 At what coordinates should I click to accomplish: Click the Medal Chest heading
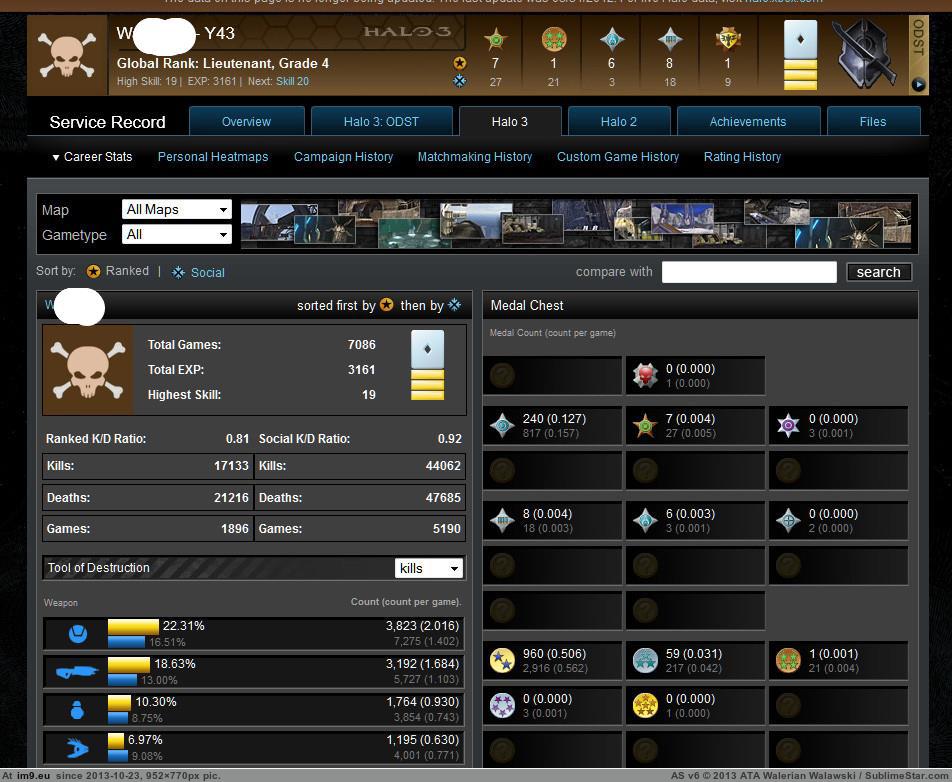point(527,305)
